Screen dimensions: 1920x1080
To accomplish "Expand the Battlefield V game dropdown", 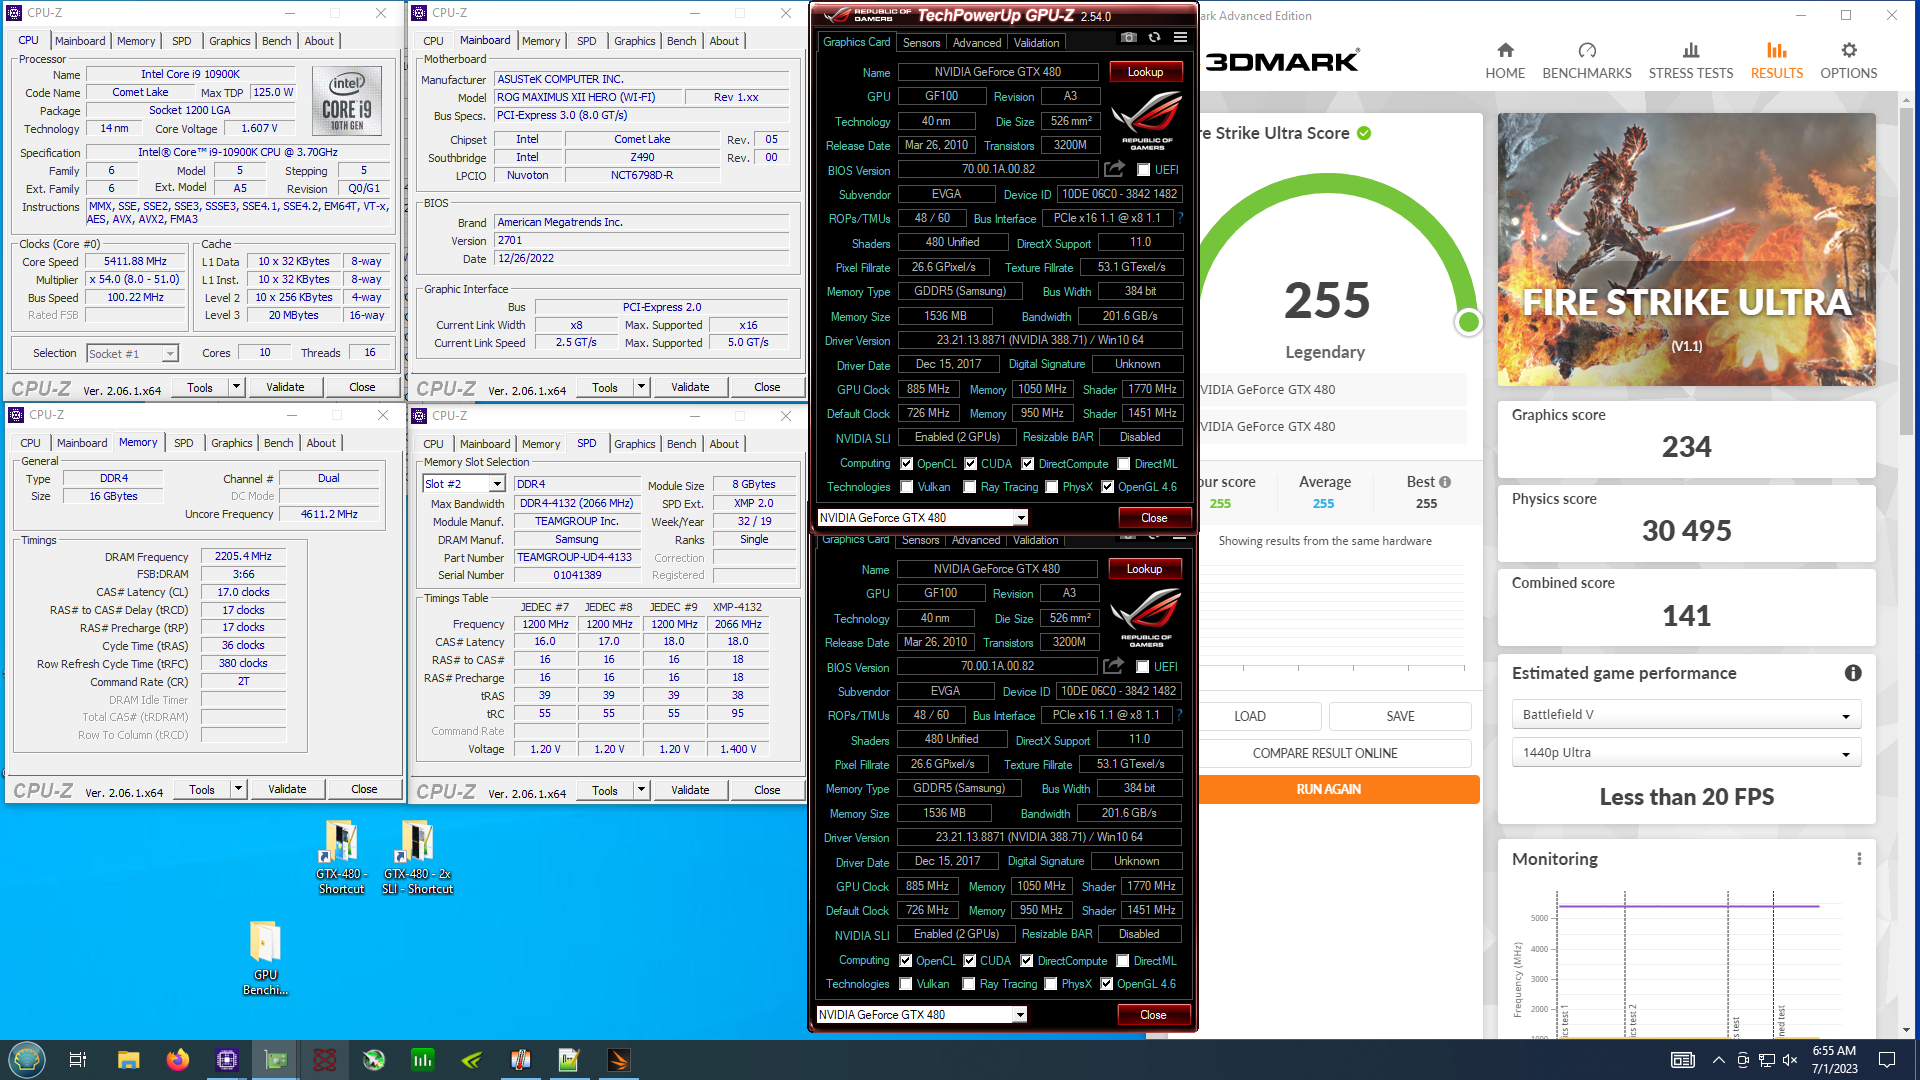I will tap(1686, 715).
